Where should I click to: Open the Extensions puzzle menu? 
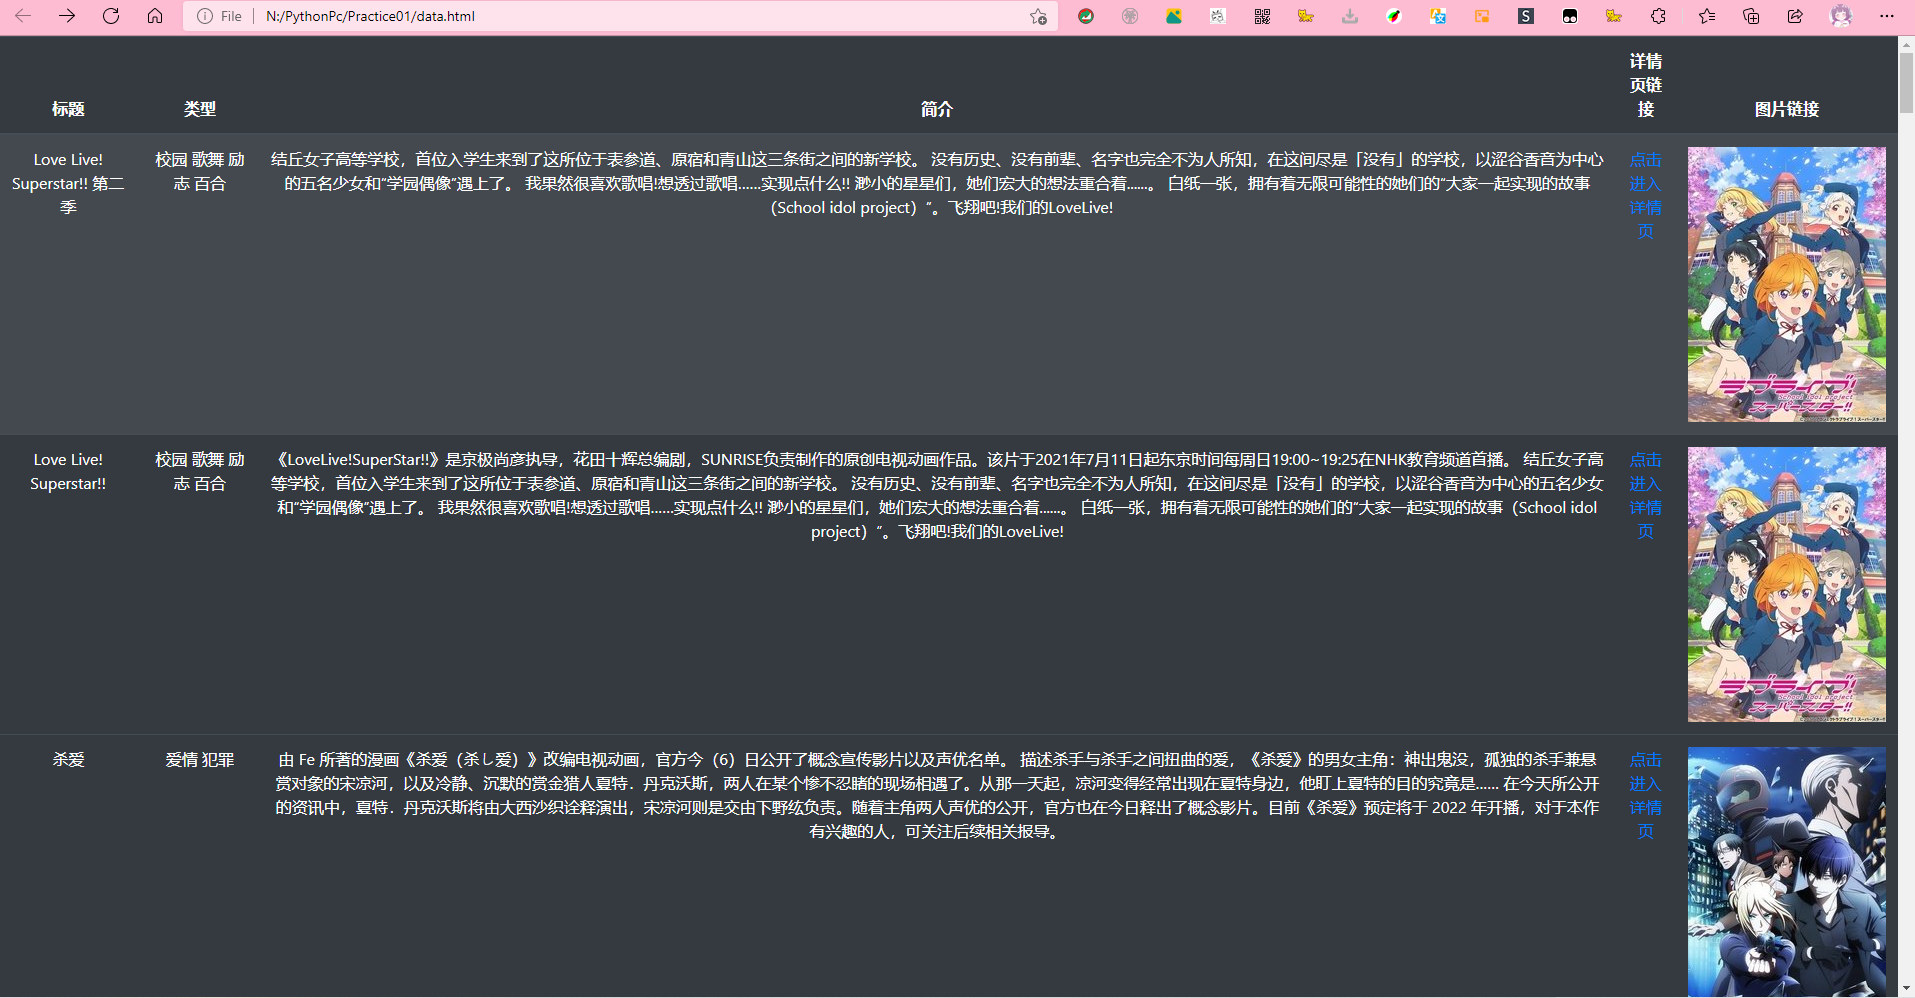[1658, 16]
